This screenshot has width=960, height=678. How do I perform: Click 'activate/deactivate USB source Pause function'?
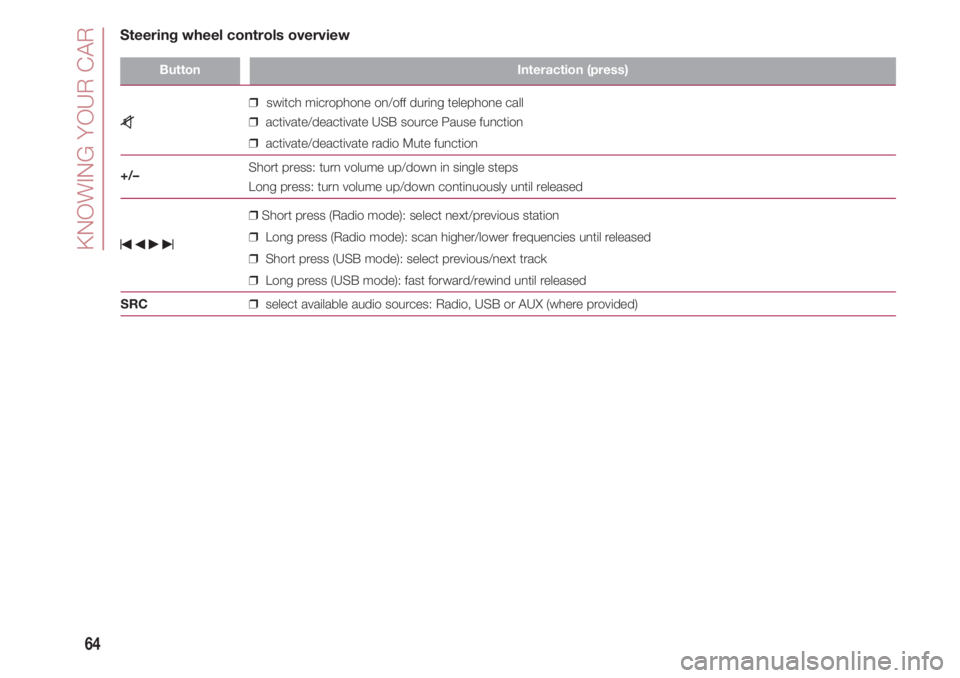[394, 122]
